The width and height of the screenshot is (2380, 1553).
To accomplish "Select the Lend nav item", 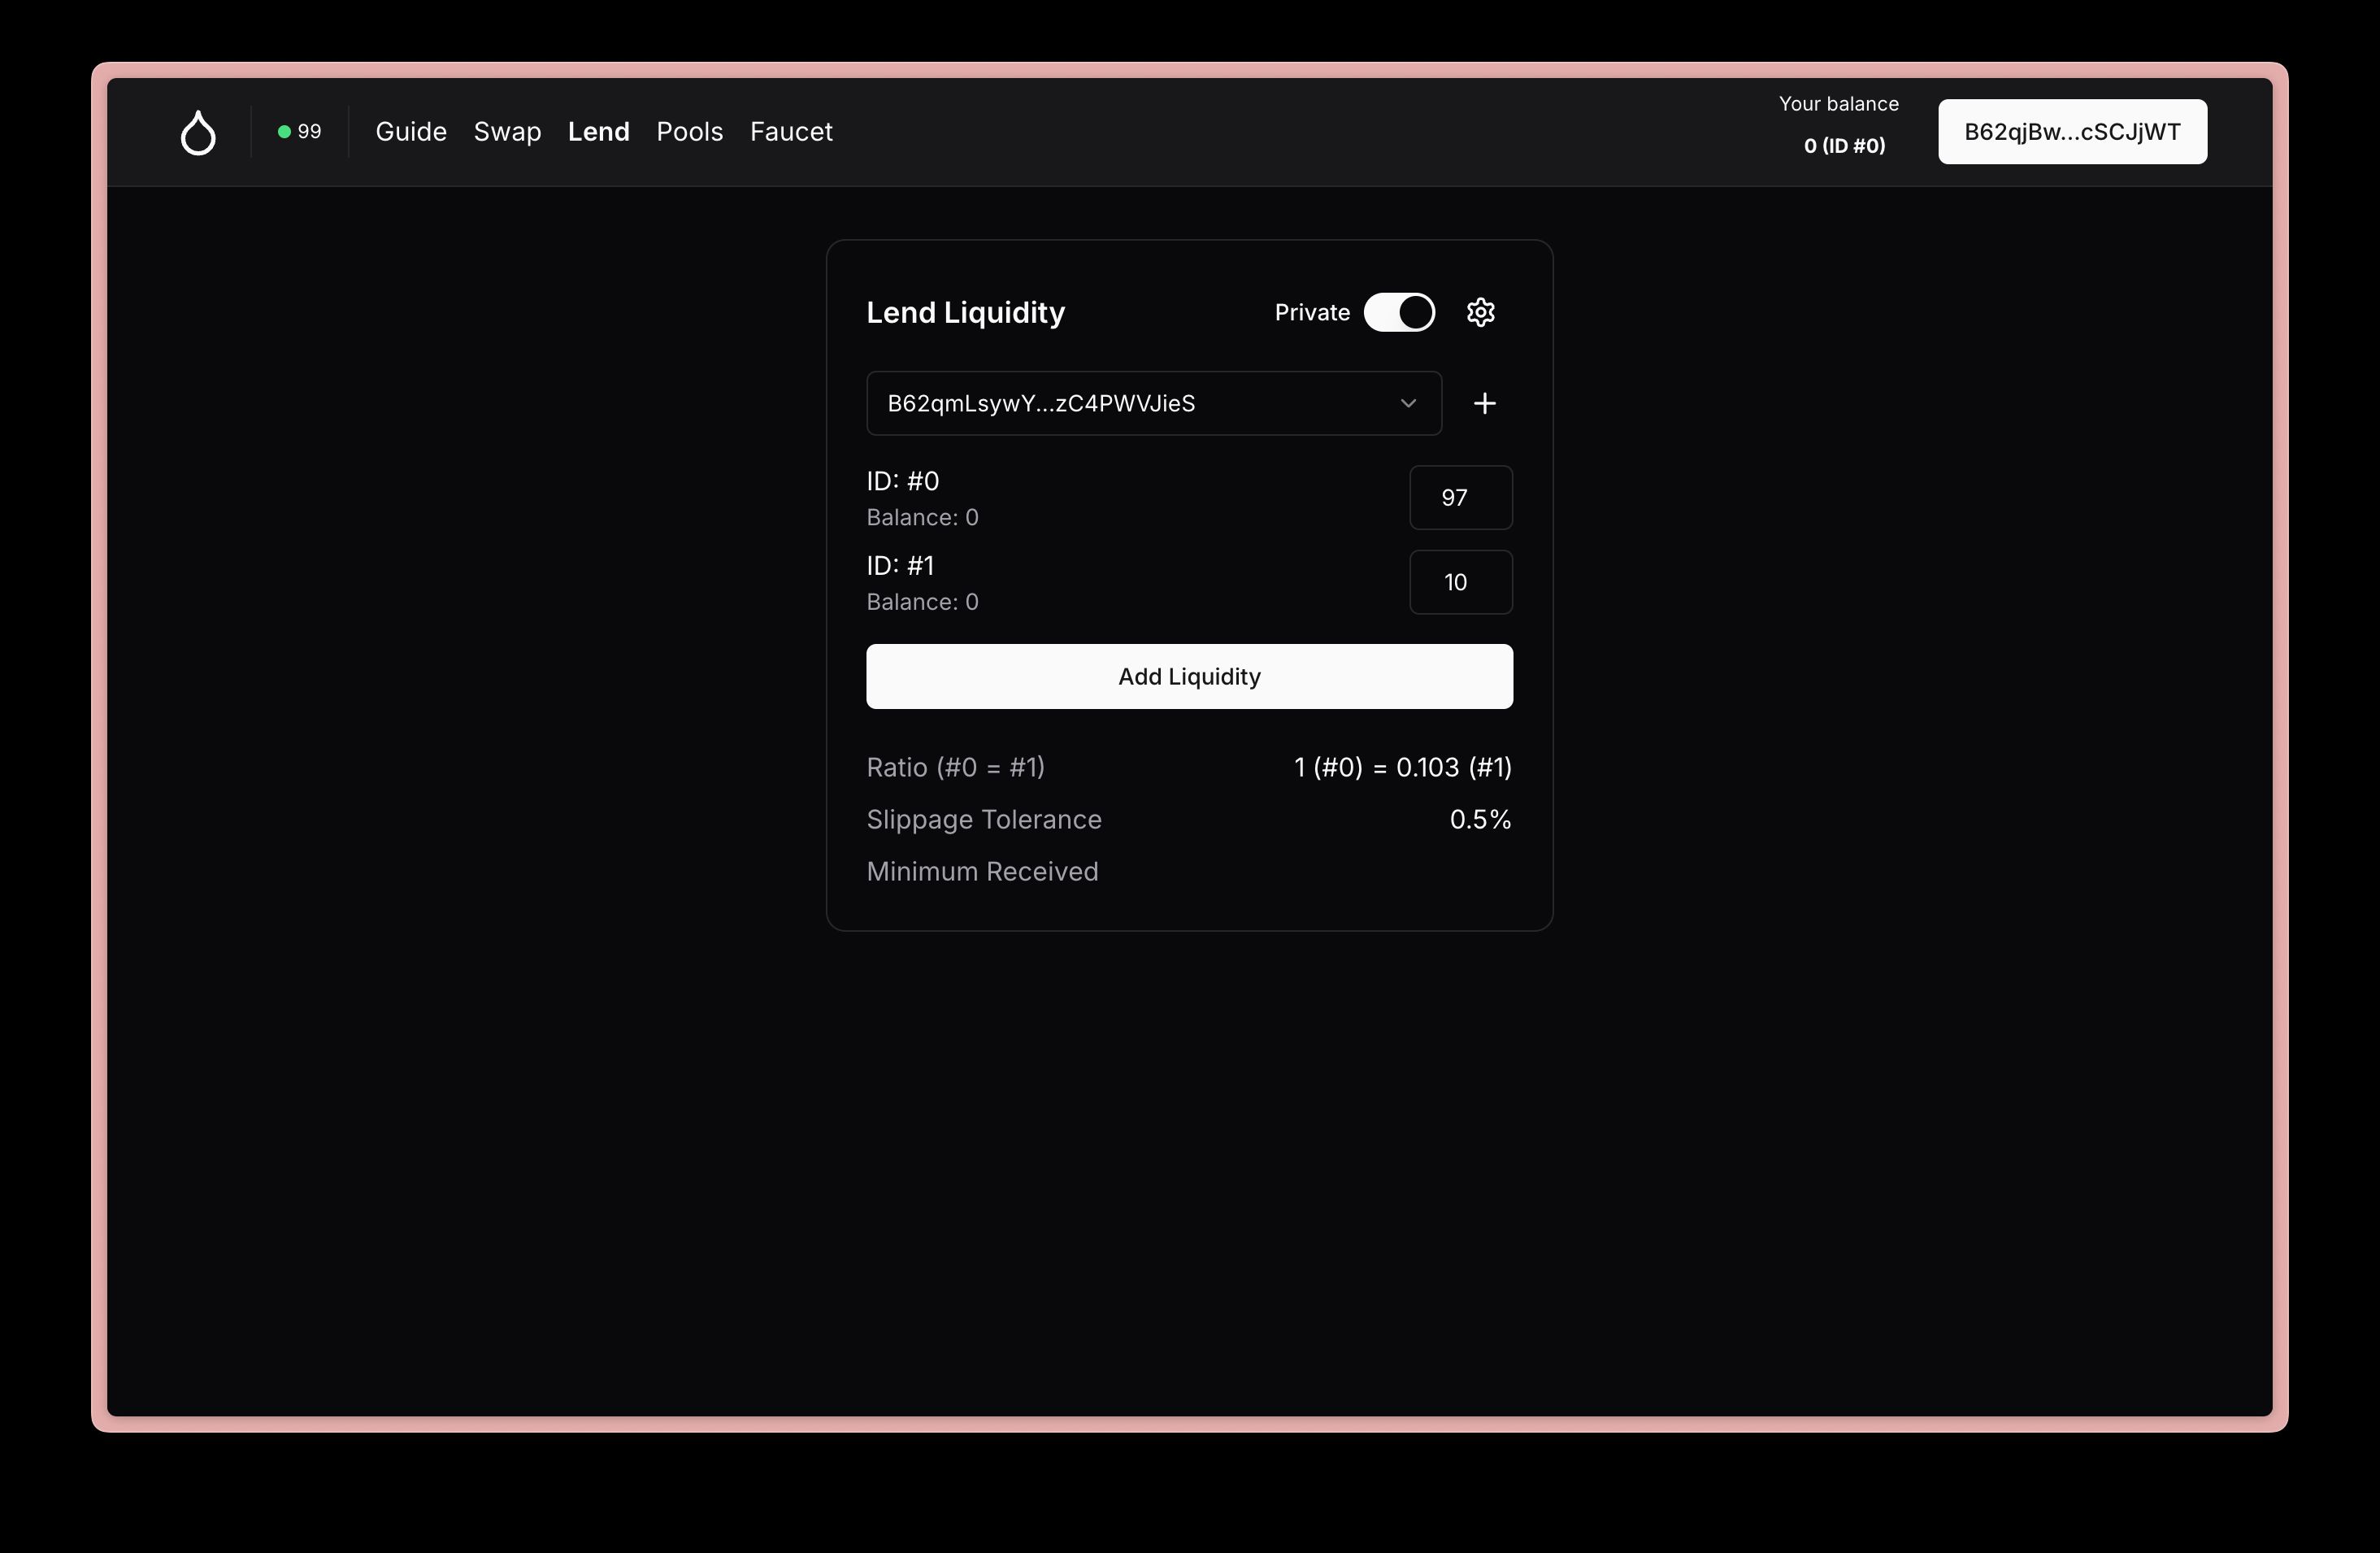I will coord(599,132).
